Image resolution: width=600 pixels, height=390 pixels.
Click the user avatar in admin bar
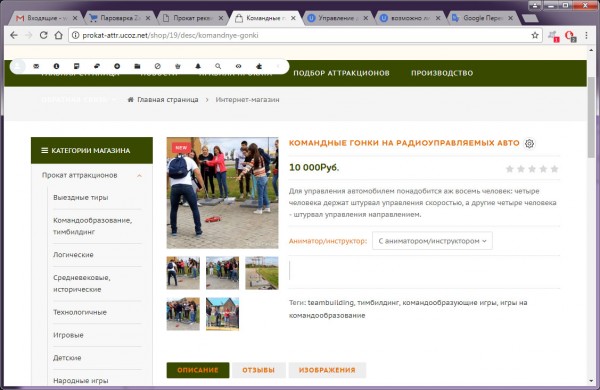click(x=17, y=66)
